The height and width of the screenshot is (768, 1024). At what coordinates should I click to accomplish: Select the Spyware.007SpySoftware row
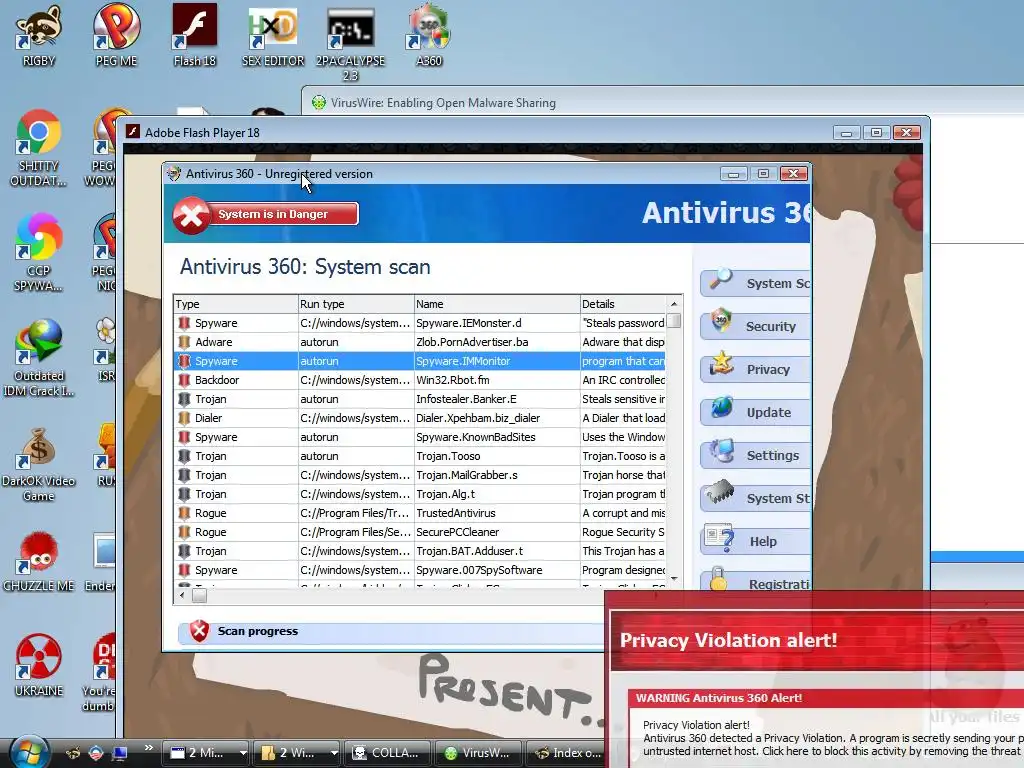click(x=420, y=570)
